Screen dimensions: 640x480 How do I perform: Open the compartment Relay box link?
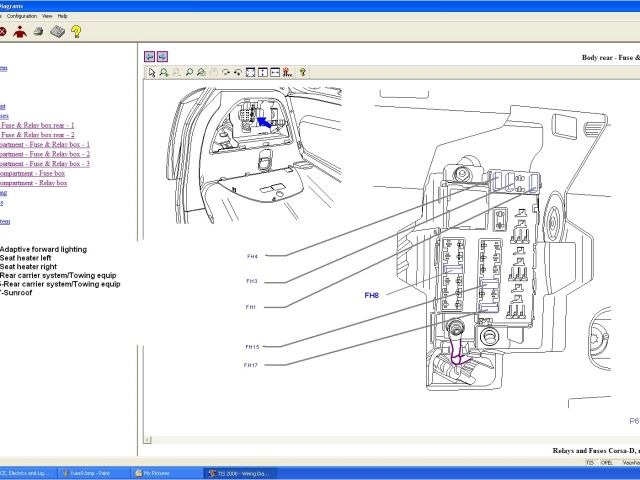pos(33,184)
